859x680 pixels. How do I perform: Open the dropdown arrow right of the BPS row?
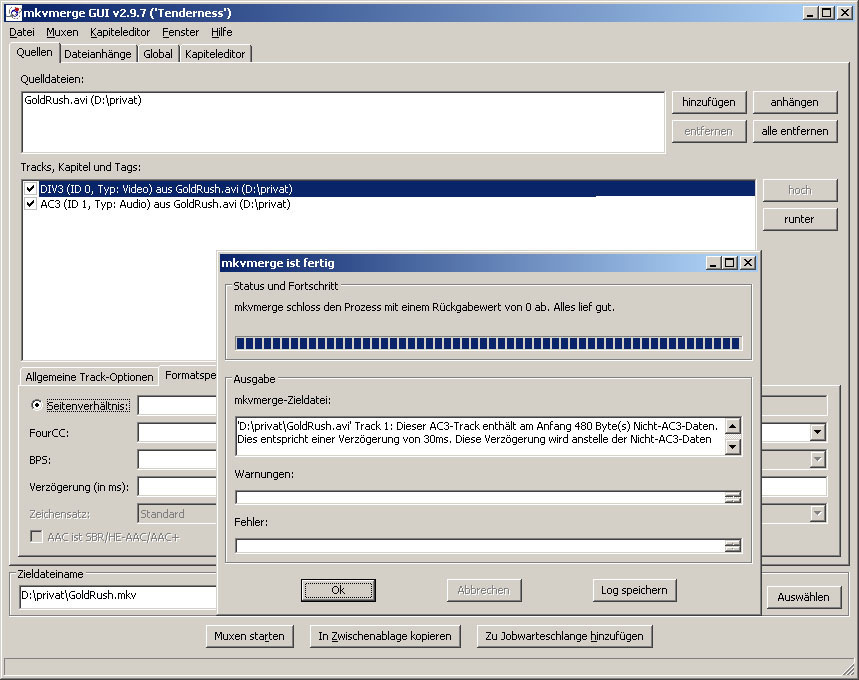click(x=817, y=459)
